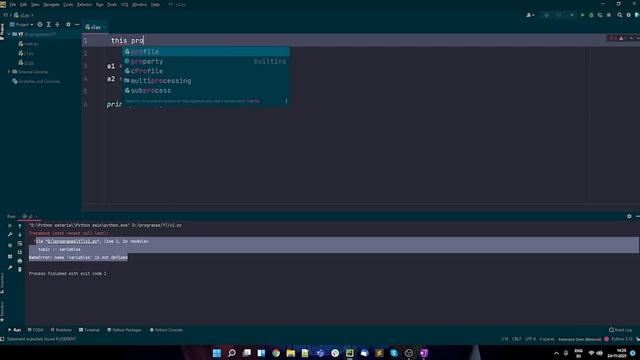Screen dimensions: 640x360
Task: Clear console with trash icon
Action: point(20,269)
